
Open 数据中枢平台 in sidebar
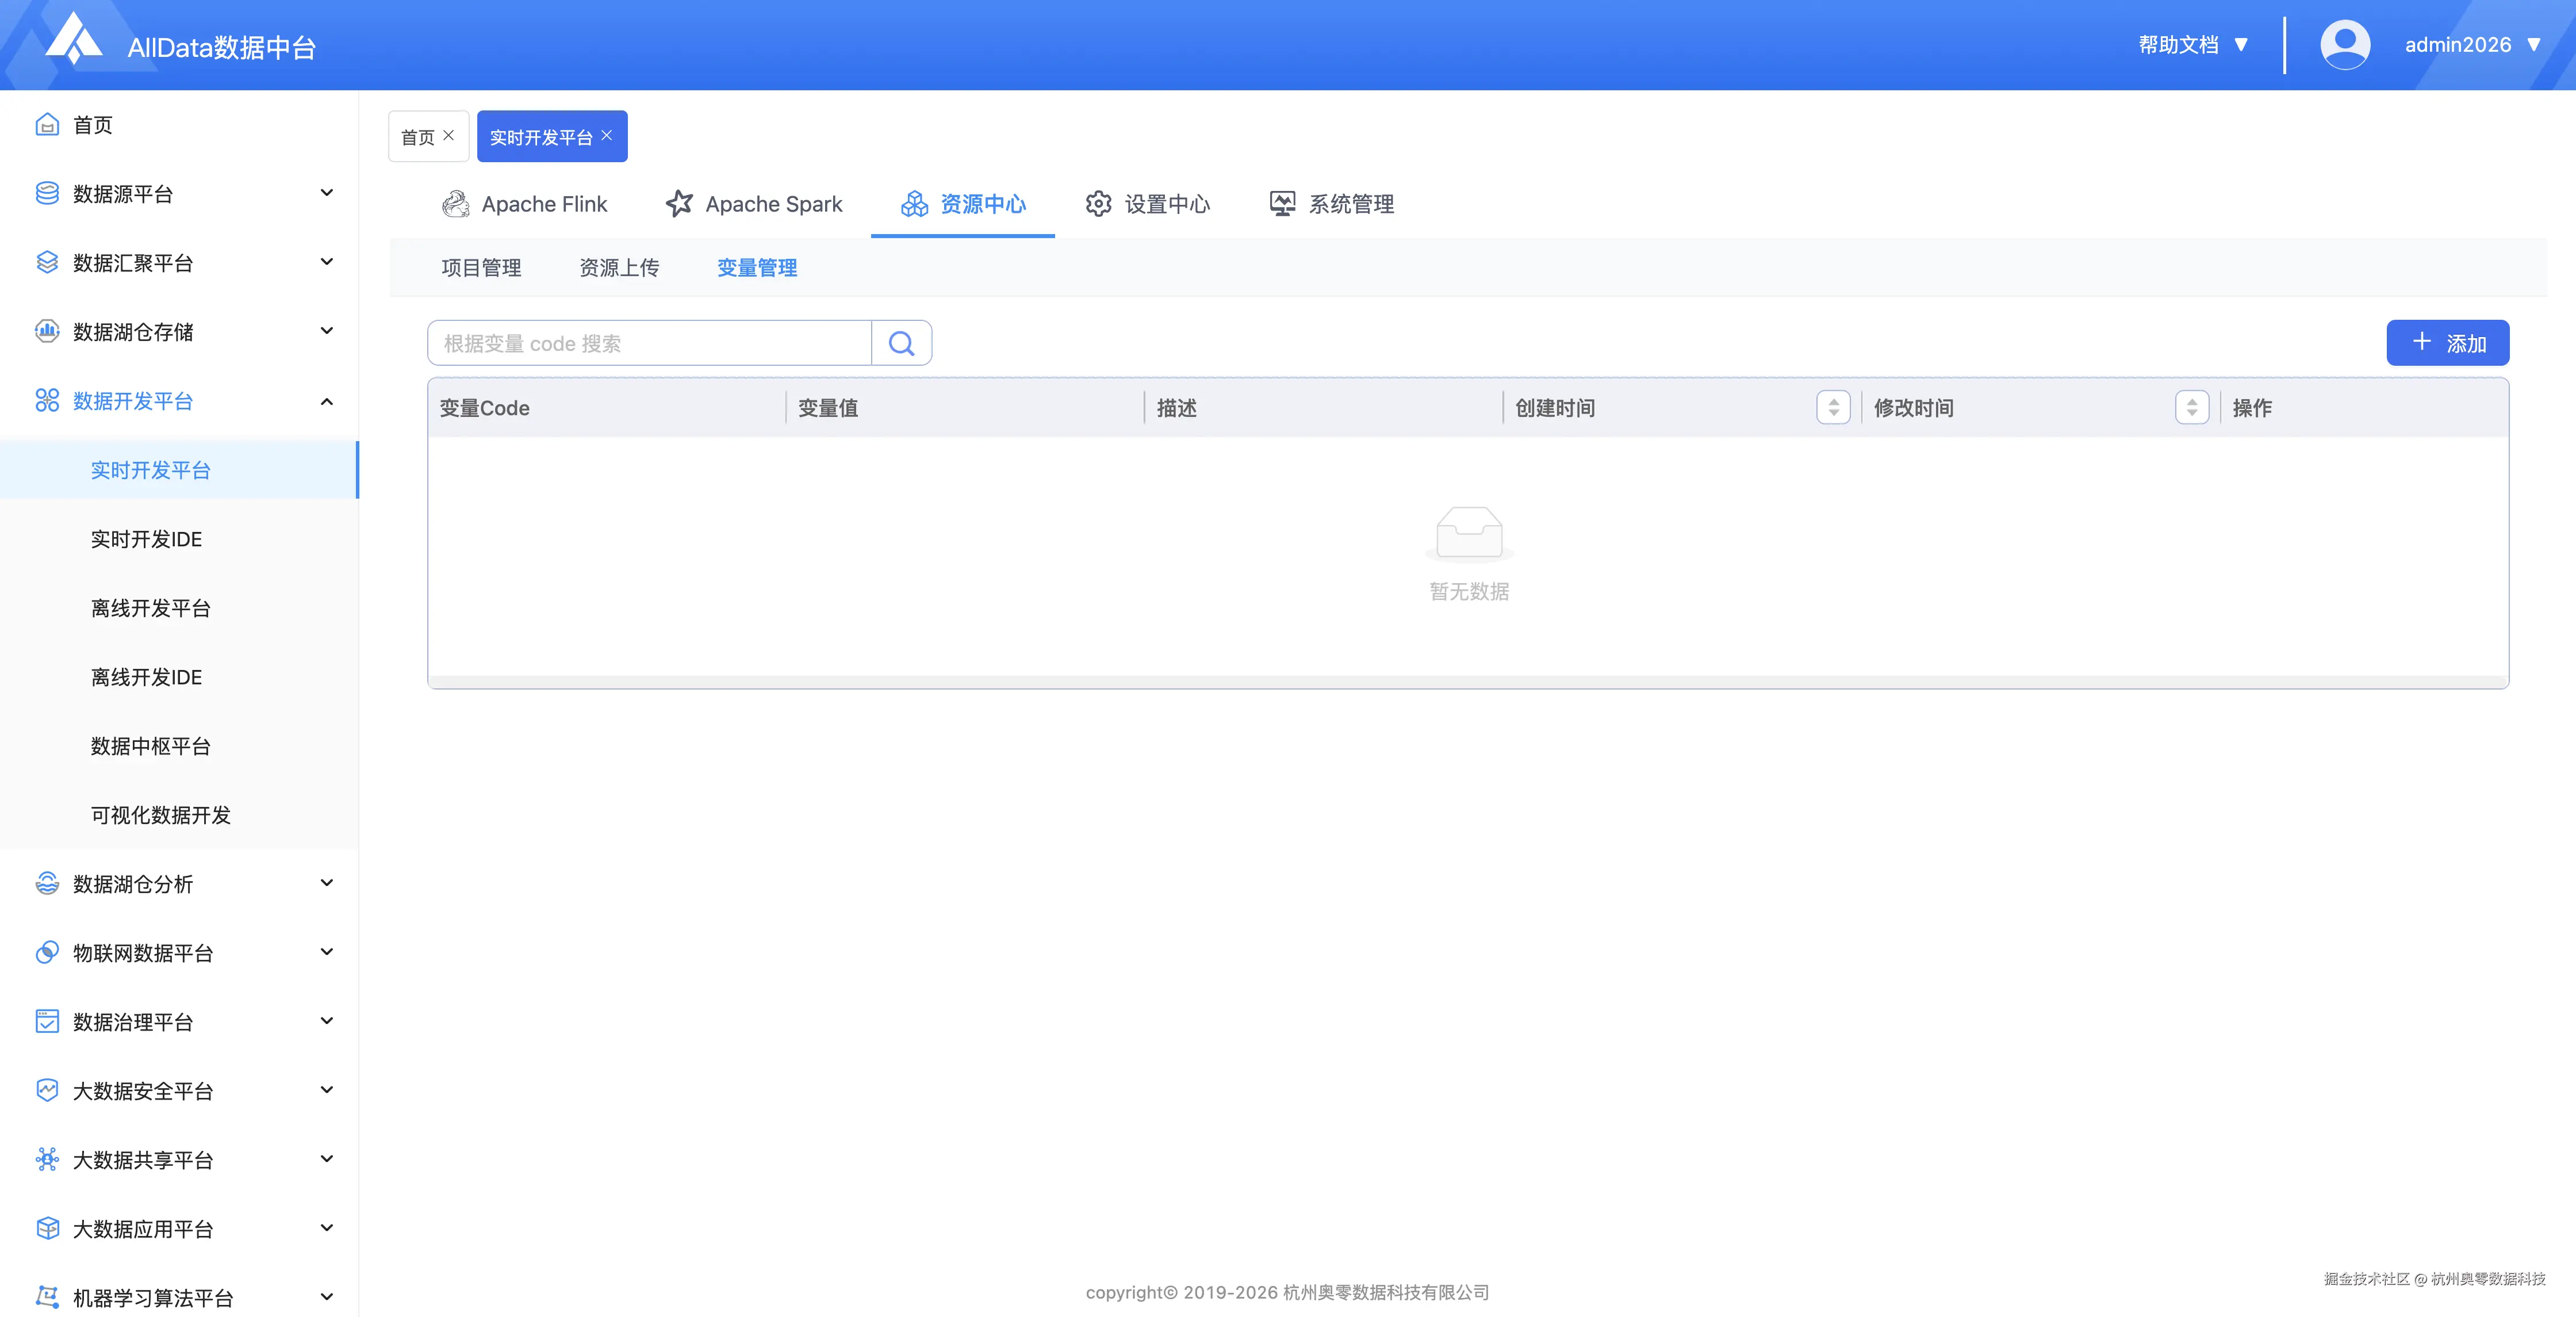click(x=179, y=746)
